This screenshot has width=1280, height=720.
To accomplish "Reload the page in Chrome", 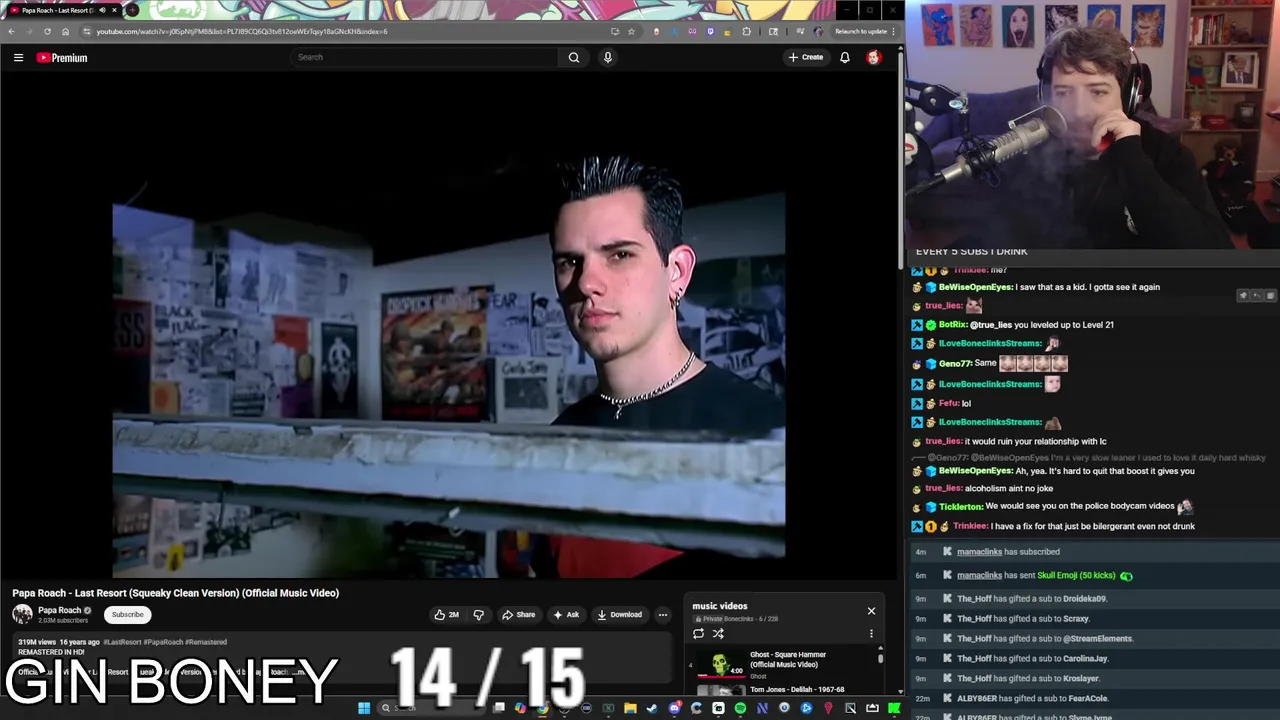I will 47,31.
